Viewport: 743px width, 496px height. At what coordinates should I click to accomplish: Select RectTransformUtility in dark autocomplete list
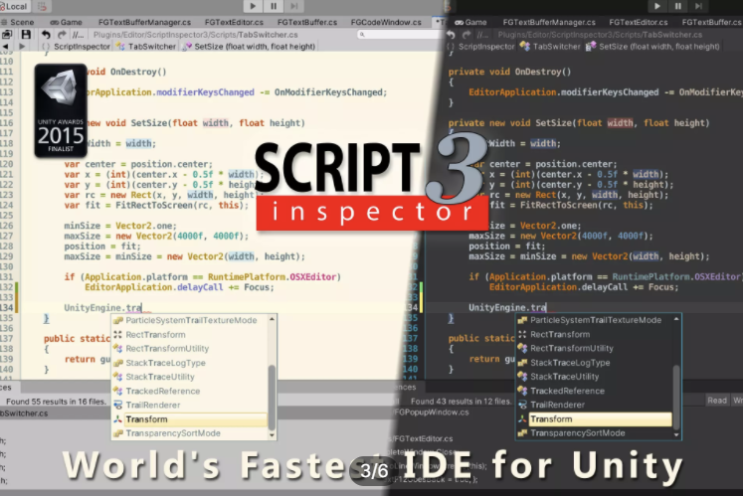click(x=595, y=348)
